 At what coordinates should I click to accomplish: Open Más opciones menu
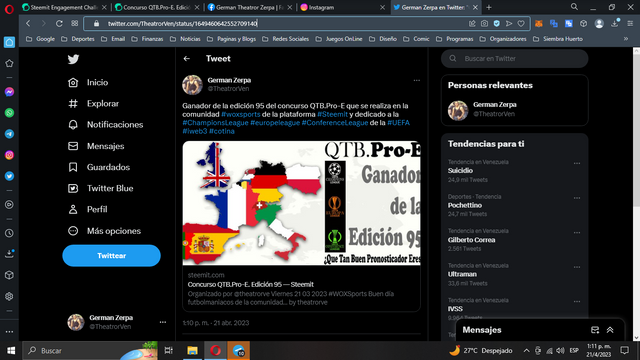pos(104,231)
